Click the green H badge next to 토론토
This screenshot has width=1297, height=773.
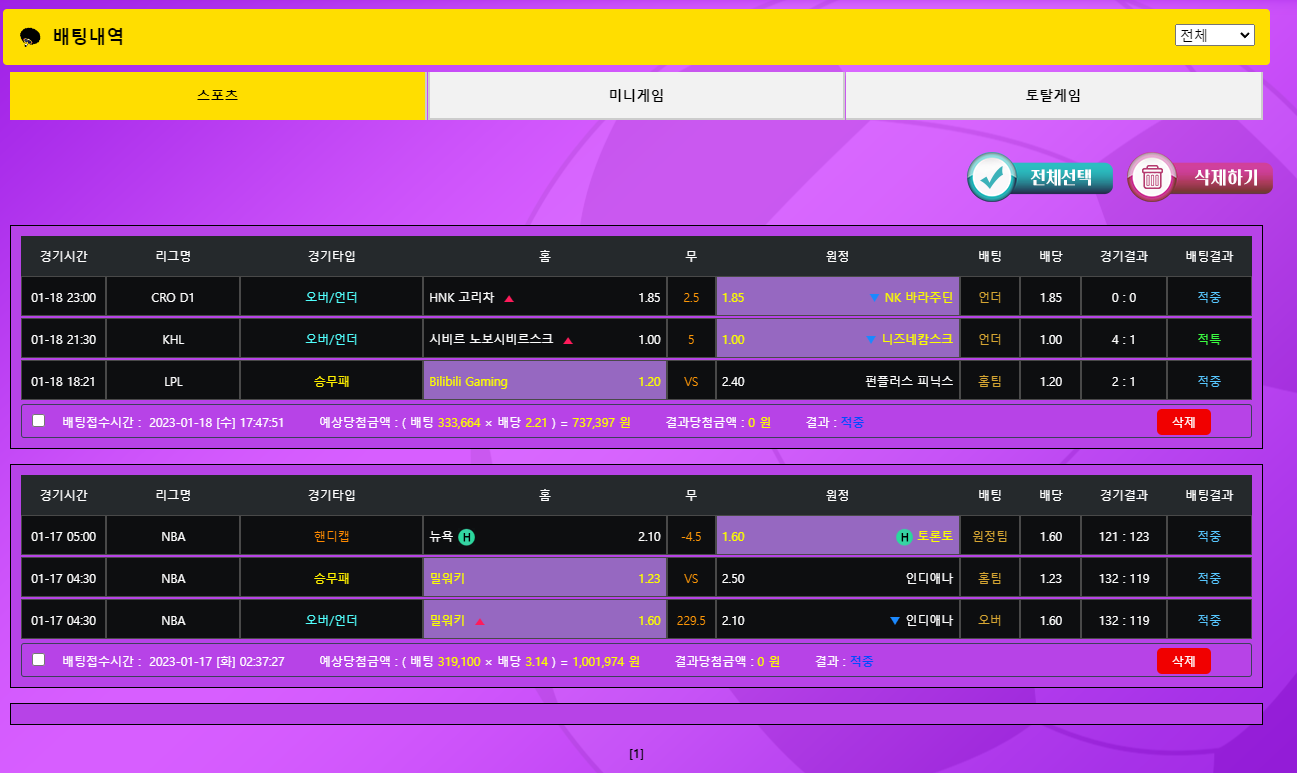(904, 537)
